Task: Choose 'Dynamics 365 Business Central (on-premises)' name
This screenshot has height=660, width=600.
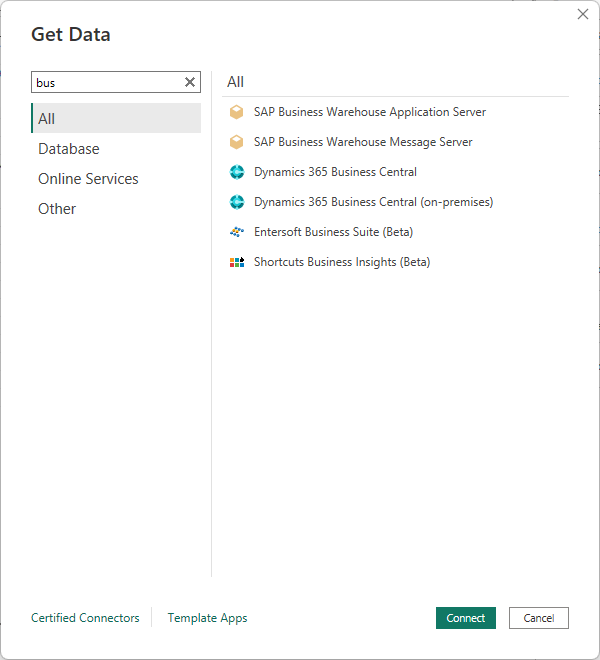Action: (373, 202)
